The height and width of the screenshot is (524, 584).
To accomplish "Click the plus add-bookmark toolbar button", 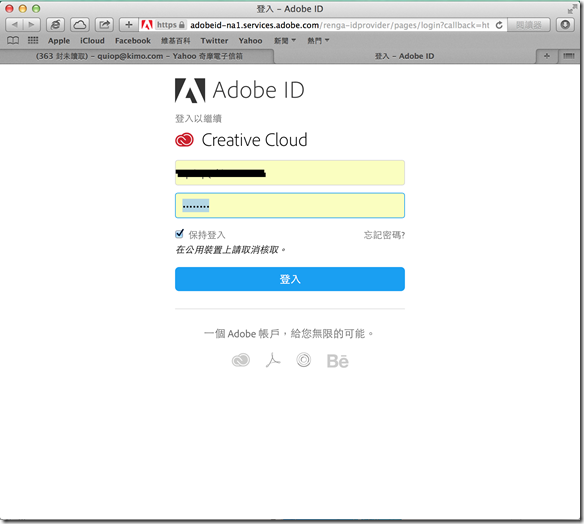I will point(128,25).
